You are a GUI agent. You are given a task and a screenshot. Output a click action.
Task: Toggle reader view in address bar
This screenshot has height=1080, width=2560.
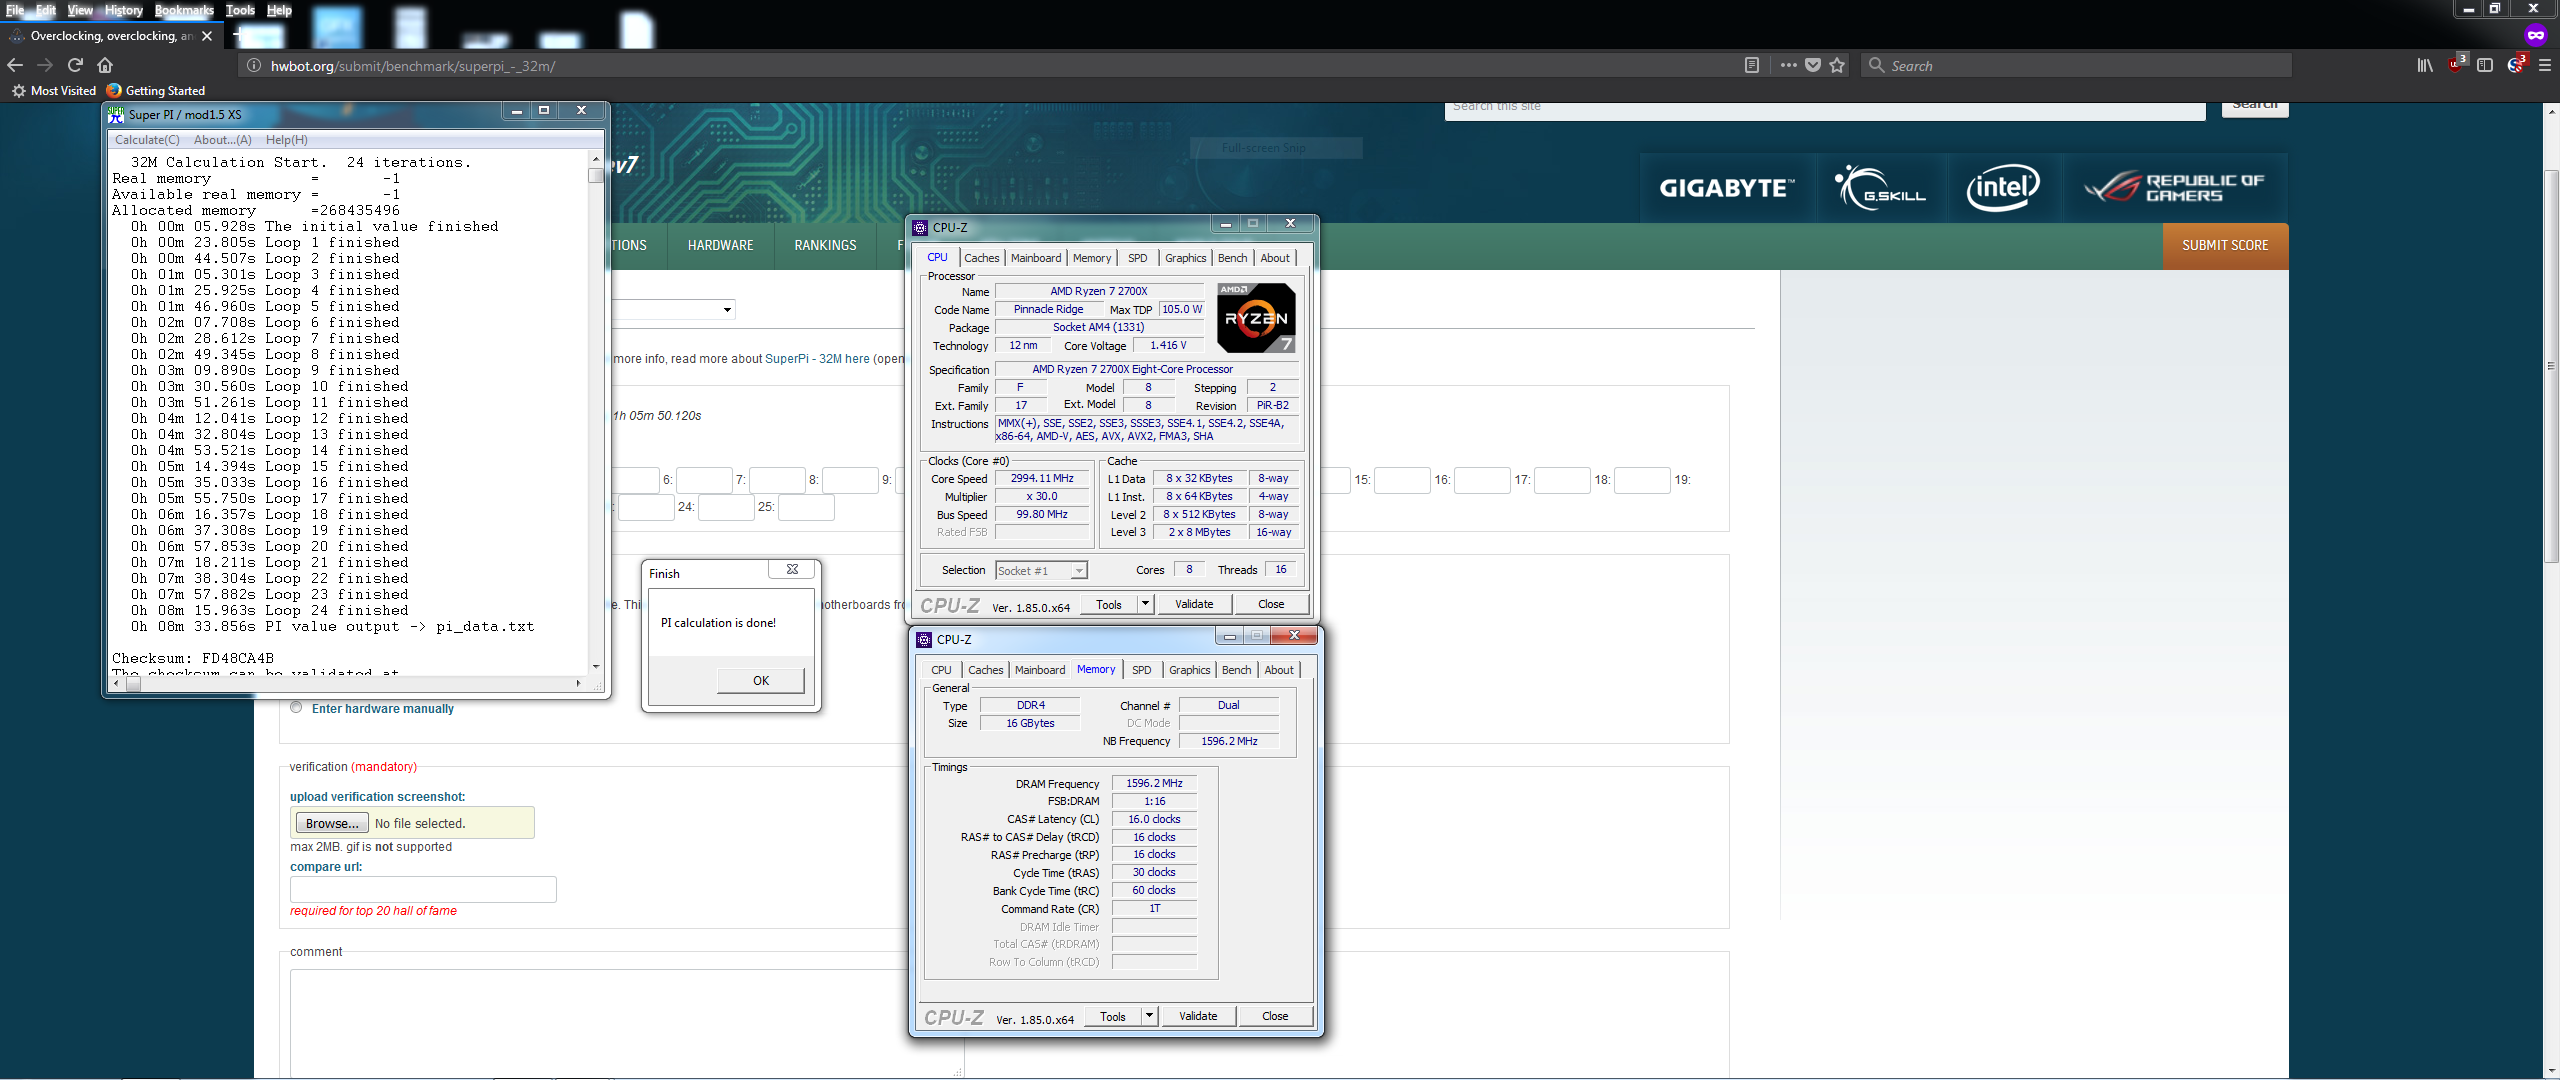[1752, 65]
